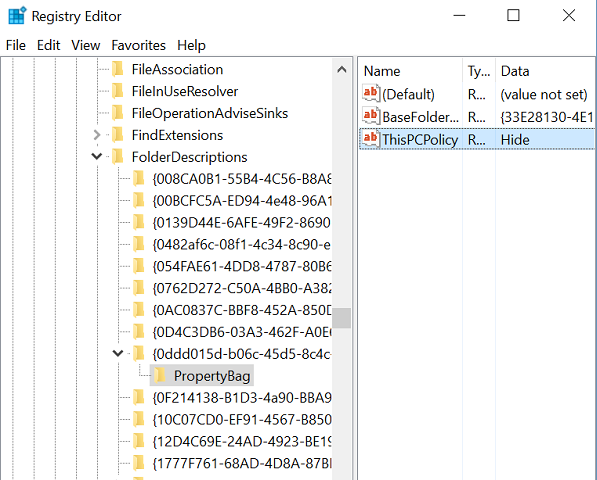Select the FindExtensions folder icon
Screen dimensions: 597x480
click(118, 135)
